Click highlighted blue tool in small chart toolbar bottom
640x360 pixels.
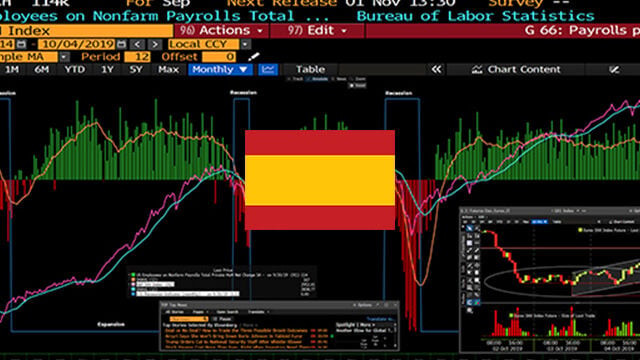[469, 302]
